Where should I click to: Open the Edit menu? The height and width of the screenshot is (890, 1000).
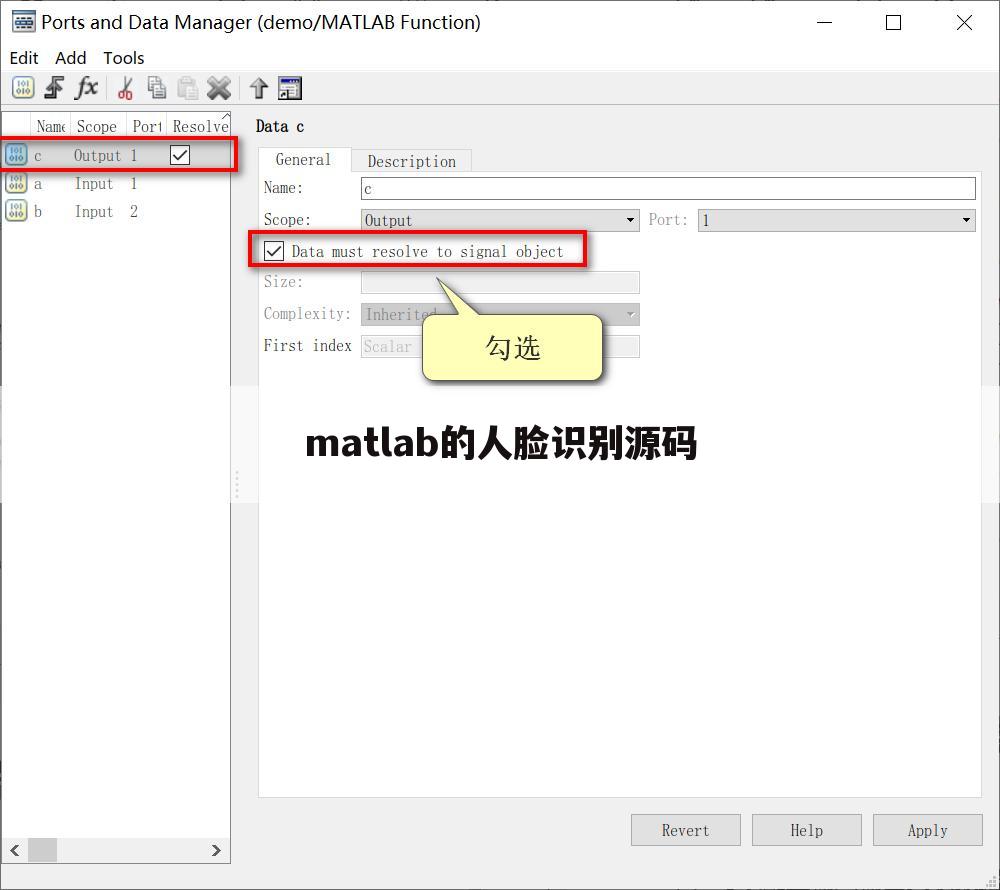pyautogui.click(x=24, y=58)
